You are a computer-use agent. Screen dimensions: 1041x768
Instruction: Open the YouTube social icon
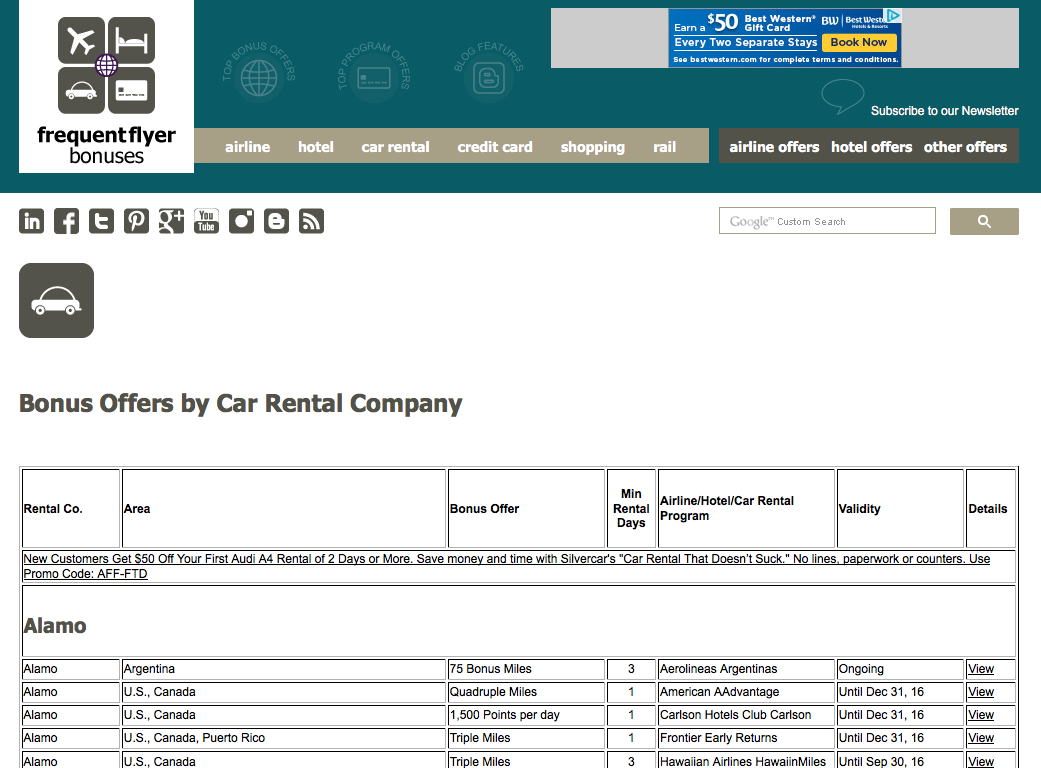click(x=206, y=221)
